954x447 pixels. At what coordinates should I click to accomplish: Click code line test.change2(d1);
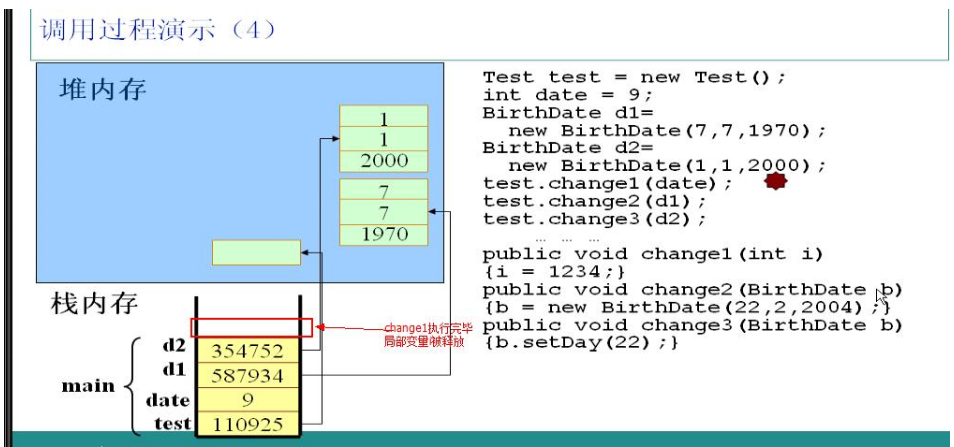pos(596,201)
